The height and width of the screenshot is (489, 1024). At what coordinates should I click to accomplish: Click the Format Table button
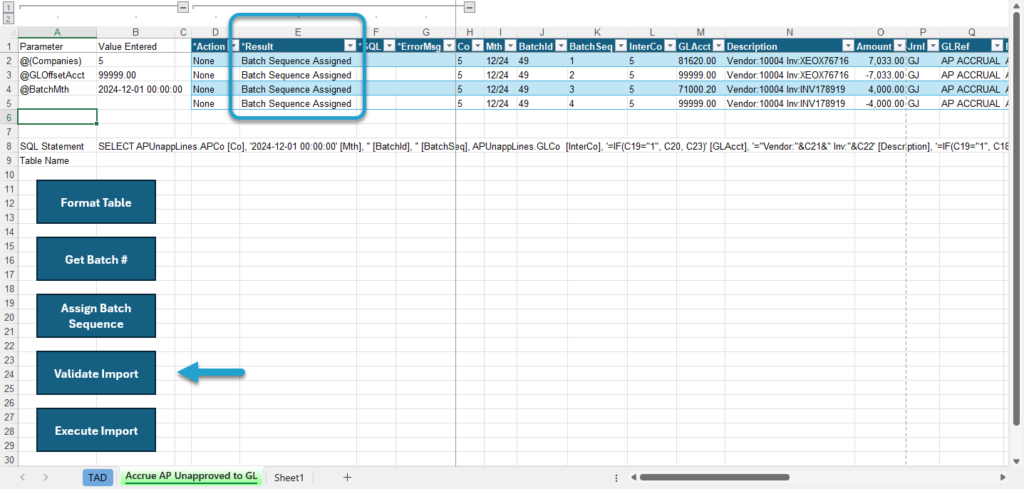pyautogui.click(x=96, y=202)
